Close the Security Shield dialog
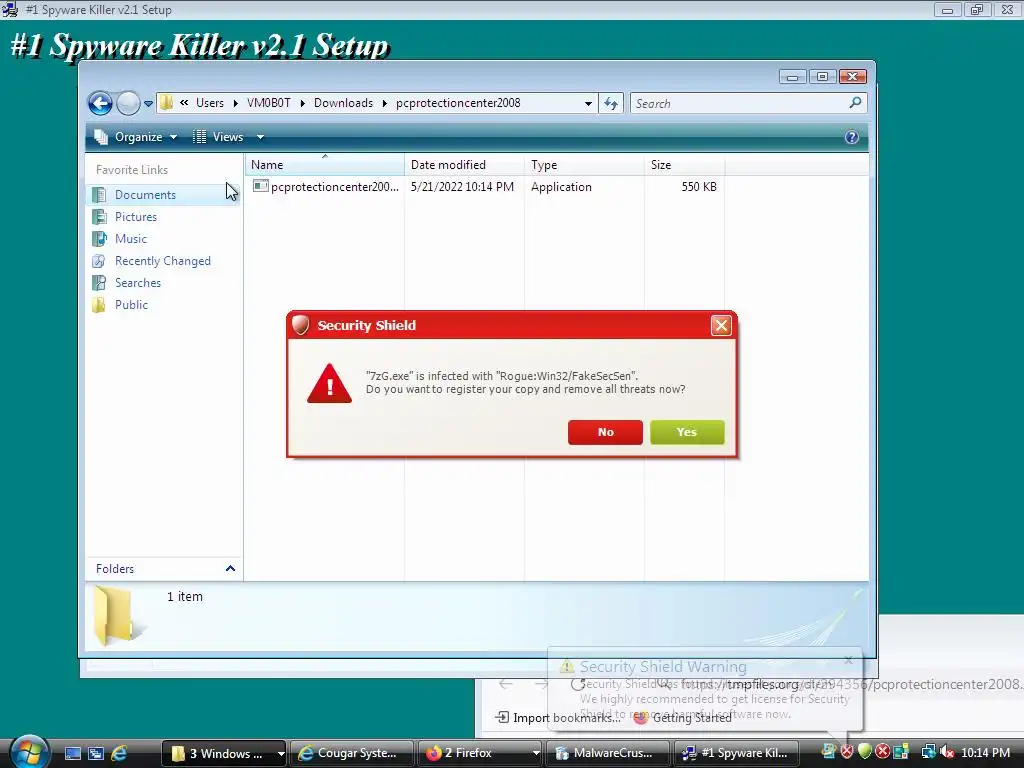This screenshot has width=1024, height=768. pos(721,325)
